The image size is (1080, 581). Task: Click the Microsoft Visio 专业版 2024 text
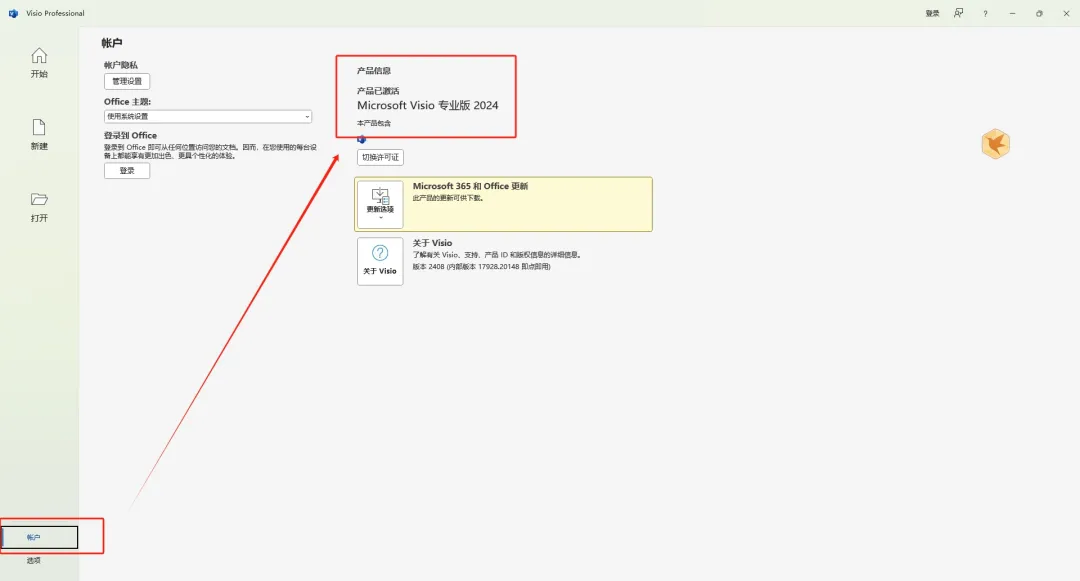pyautogui.click(x=428, y=105)
